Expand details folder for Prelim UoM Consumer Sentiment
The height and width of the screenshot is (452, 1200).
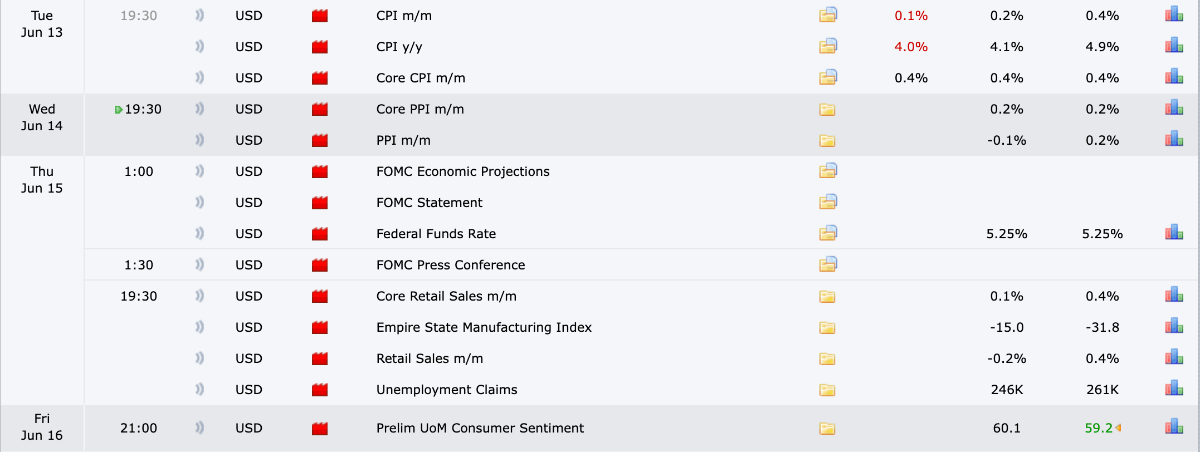827,428
